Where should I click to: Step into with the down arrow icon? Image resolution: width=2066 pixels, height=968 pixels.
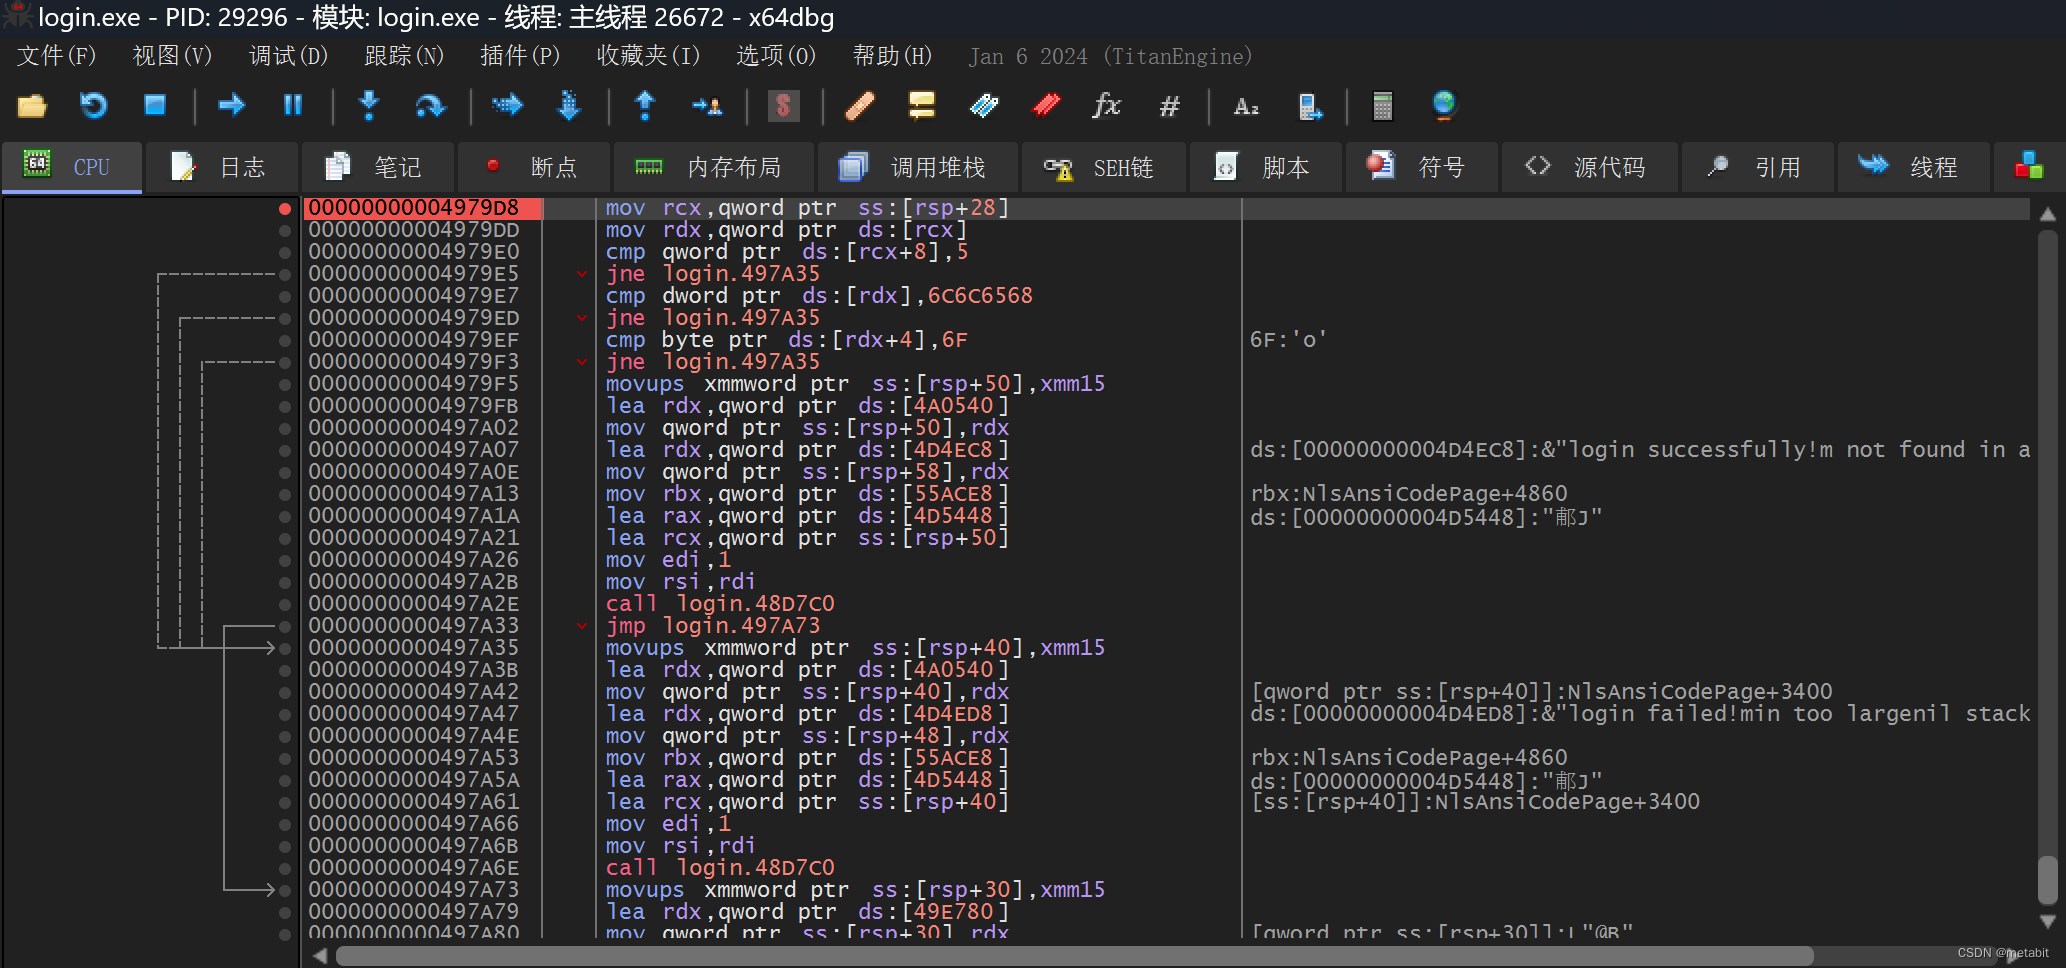pos(369,105)
